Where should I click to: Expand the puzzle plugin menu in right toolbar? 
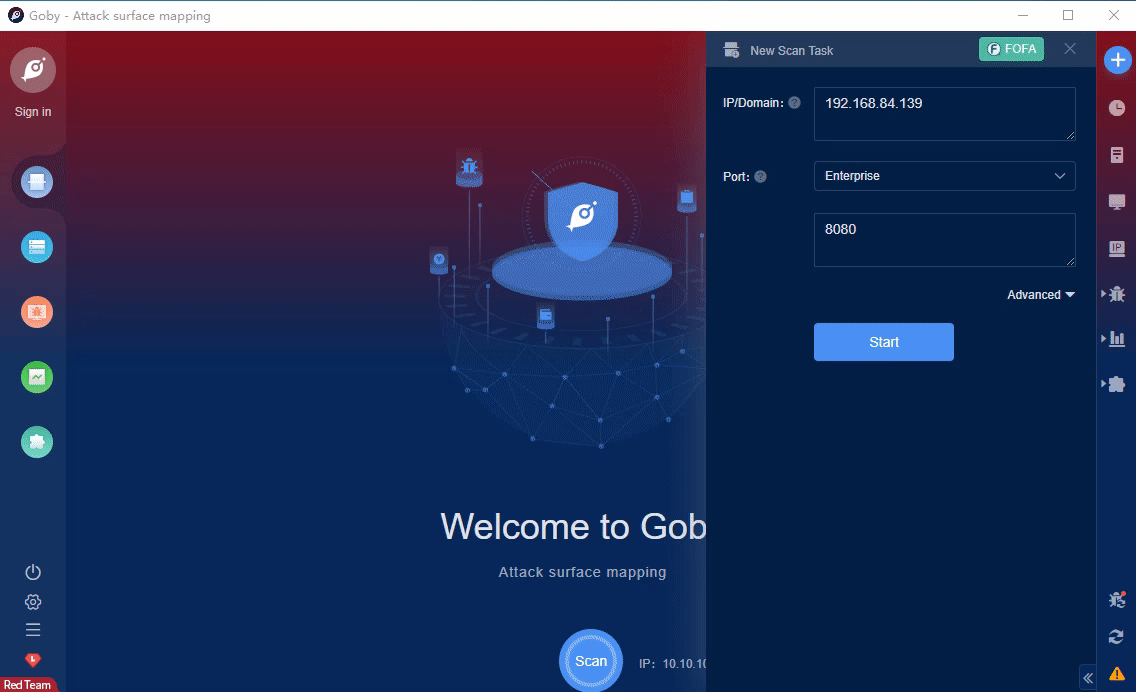(x=1114, y=384)
